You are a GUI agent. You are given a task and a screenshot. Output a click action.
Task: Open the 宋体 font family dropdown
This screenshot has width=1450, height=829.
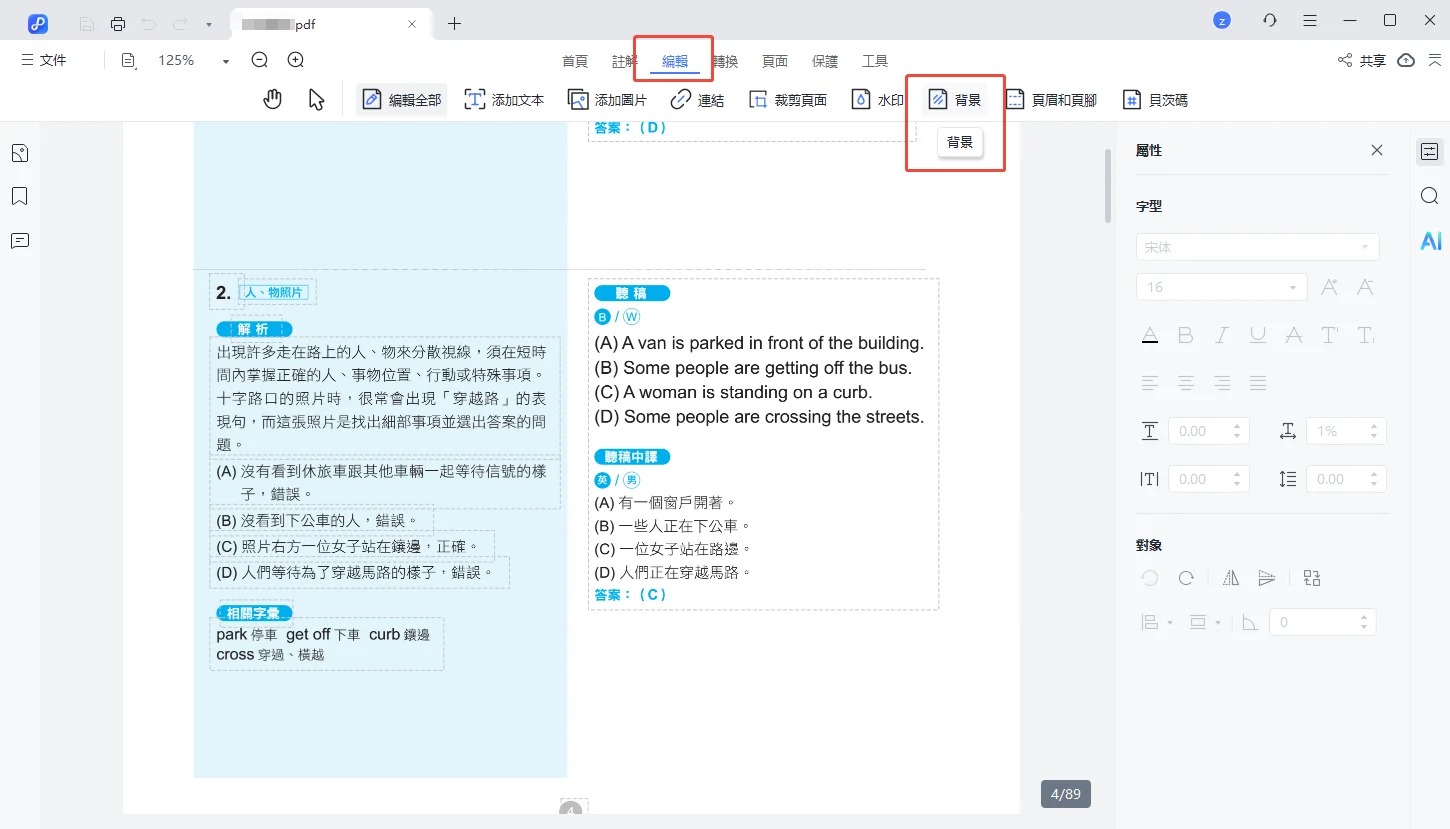pos(1363,246)
